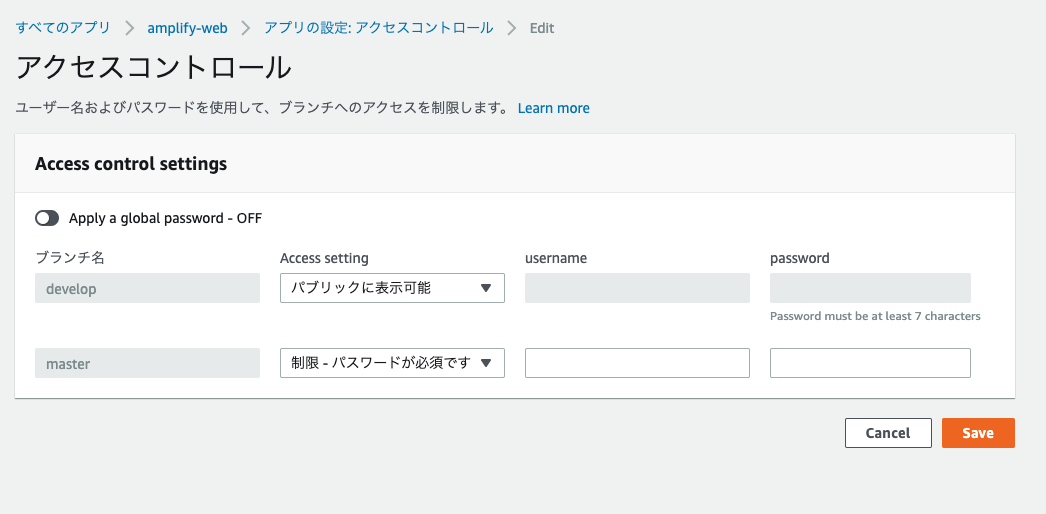Viewport: 1046px width, 514px height.
Task: Focus the username field for master branch
Action: click(x=637, y=363)
